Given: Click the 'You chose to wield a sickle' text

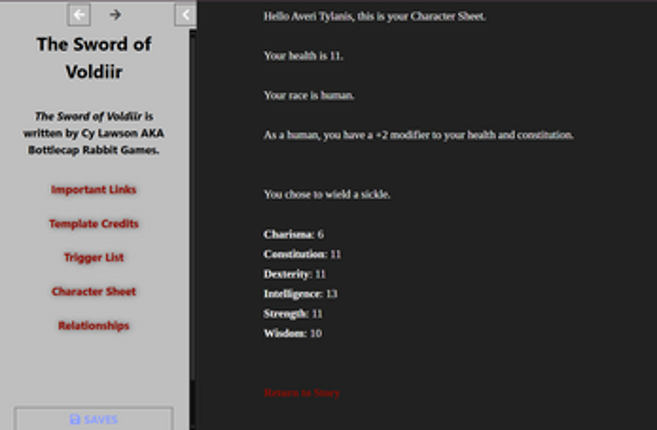Looking at the screenshot, I should pyautogui.click(x=327, y=194).
